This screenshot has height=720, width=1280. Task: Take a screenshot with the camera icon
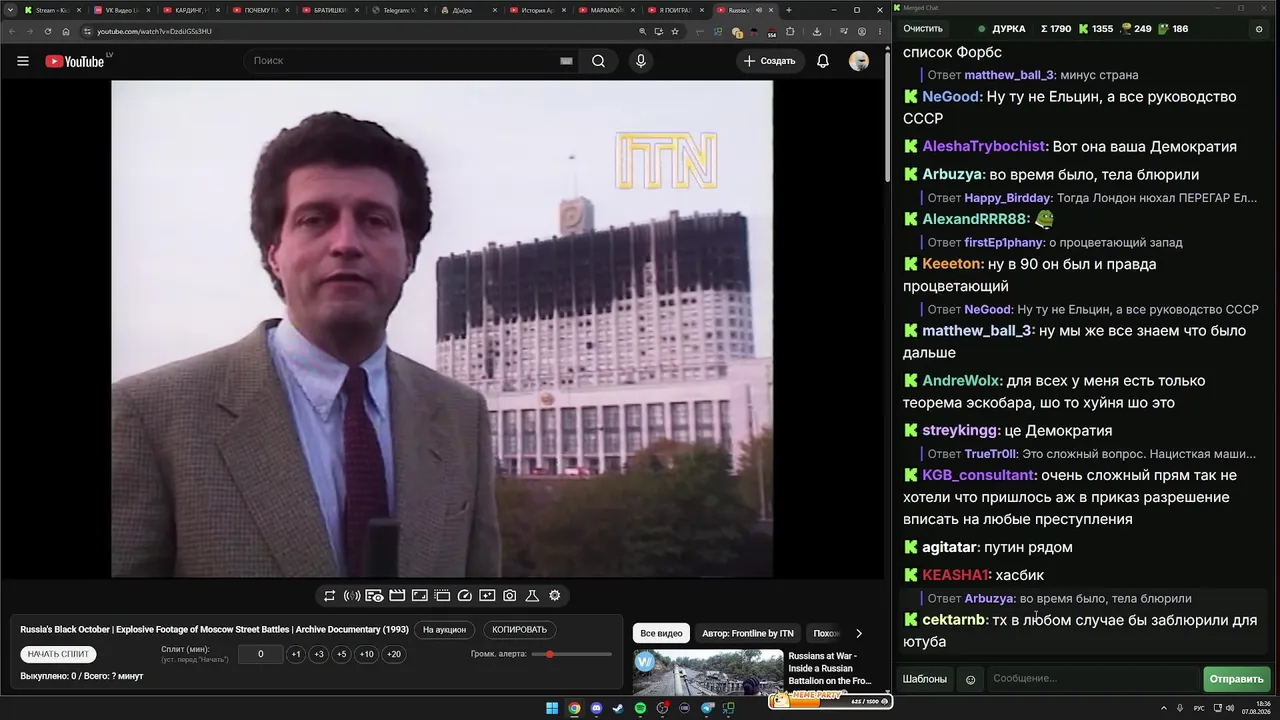point(510,596)
